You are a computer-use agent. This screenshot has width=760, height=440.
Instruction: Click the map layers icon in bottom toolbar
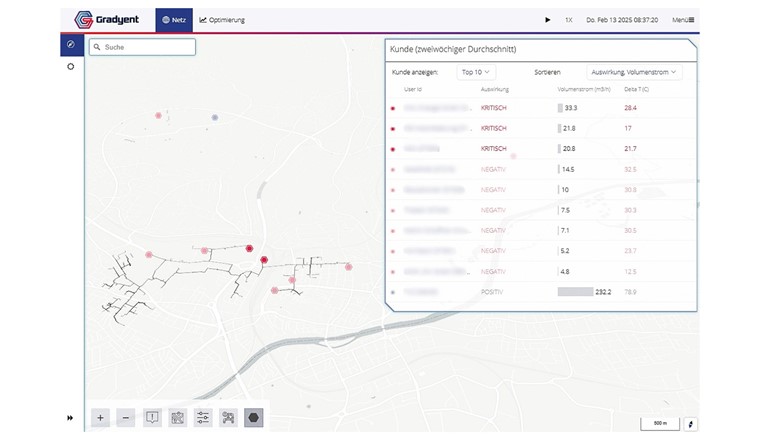tap(178, 418)
